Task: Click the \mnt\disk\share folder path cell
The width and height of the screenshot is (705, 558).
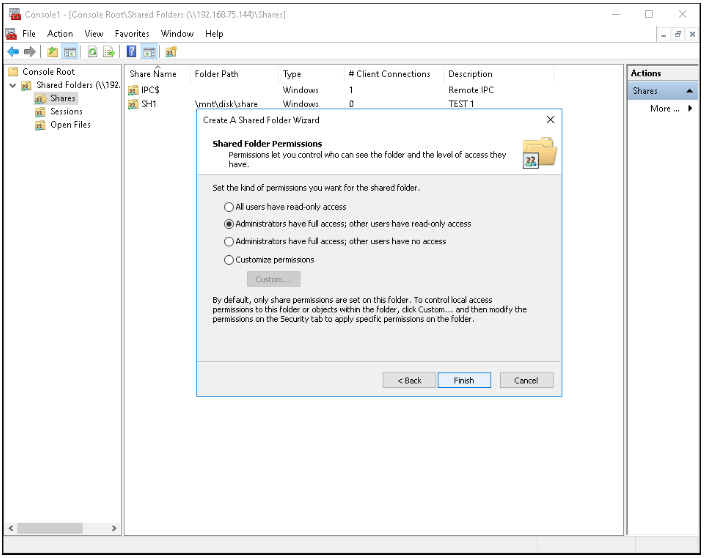Action: pos(226,104)
